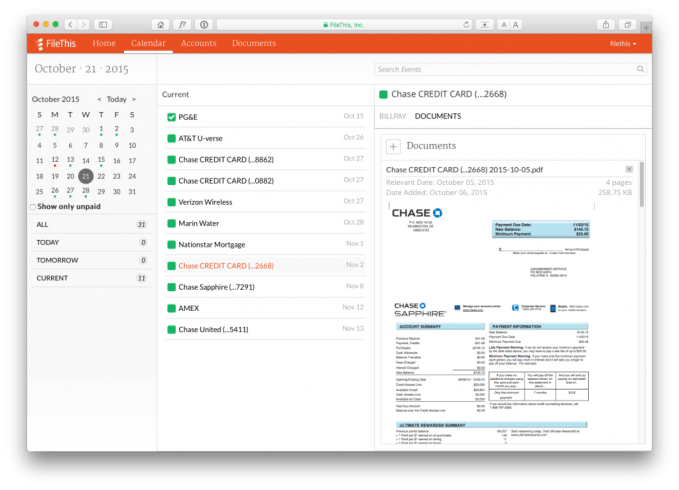Open the Accounts tab
This screenshot has height=490, width=679.
point(198,43)
